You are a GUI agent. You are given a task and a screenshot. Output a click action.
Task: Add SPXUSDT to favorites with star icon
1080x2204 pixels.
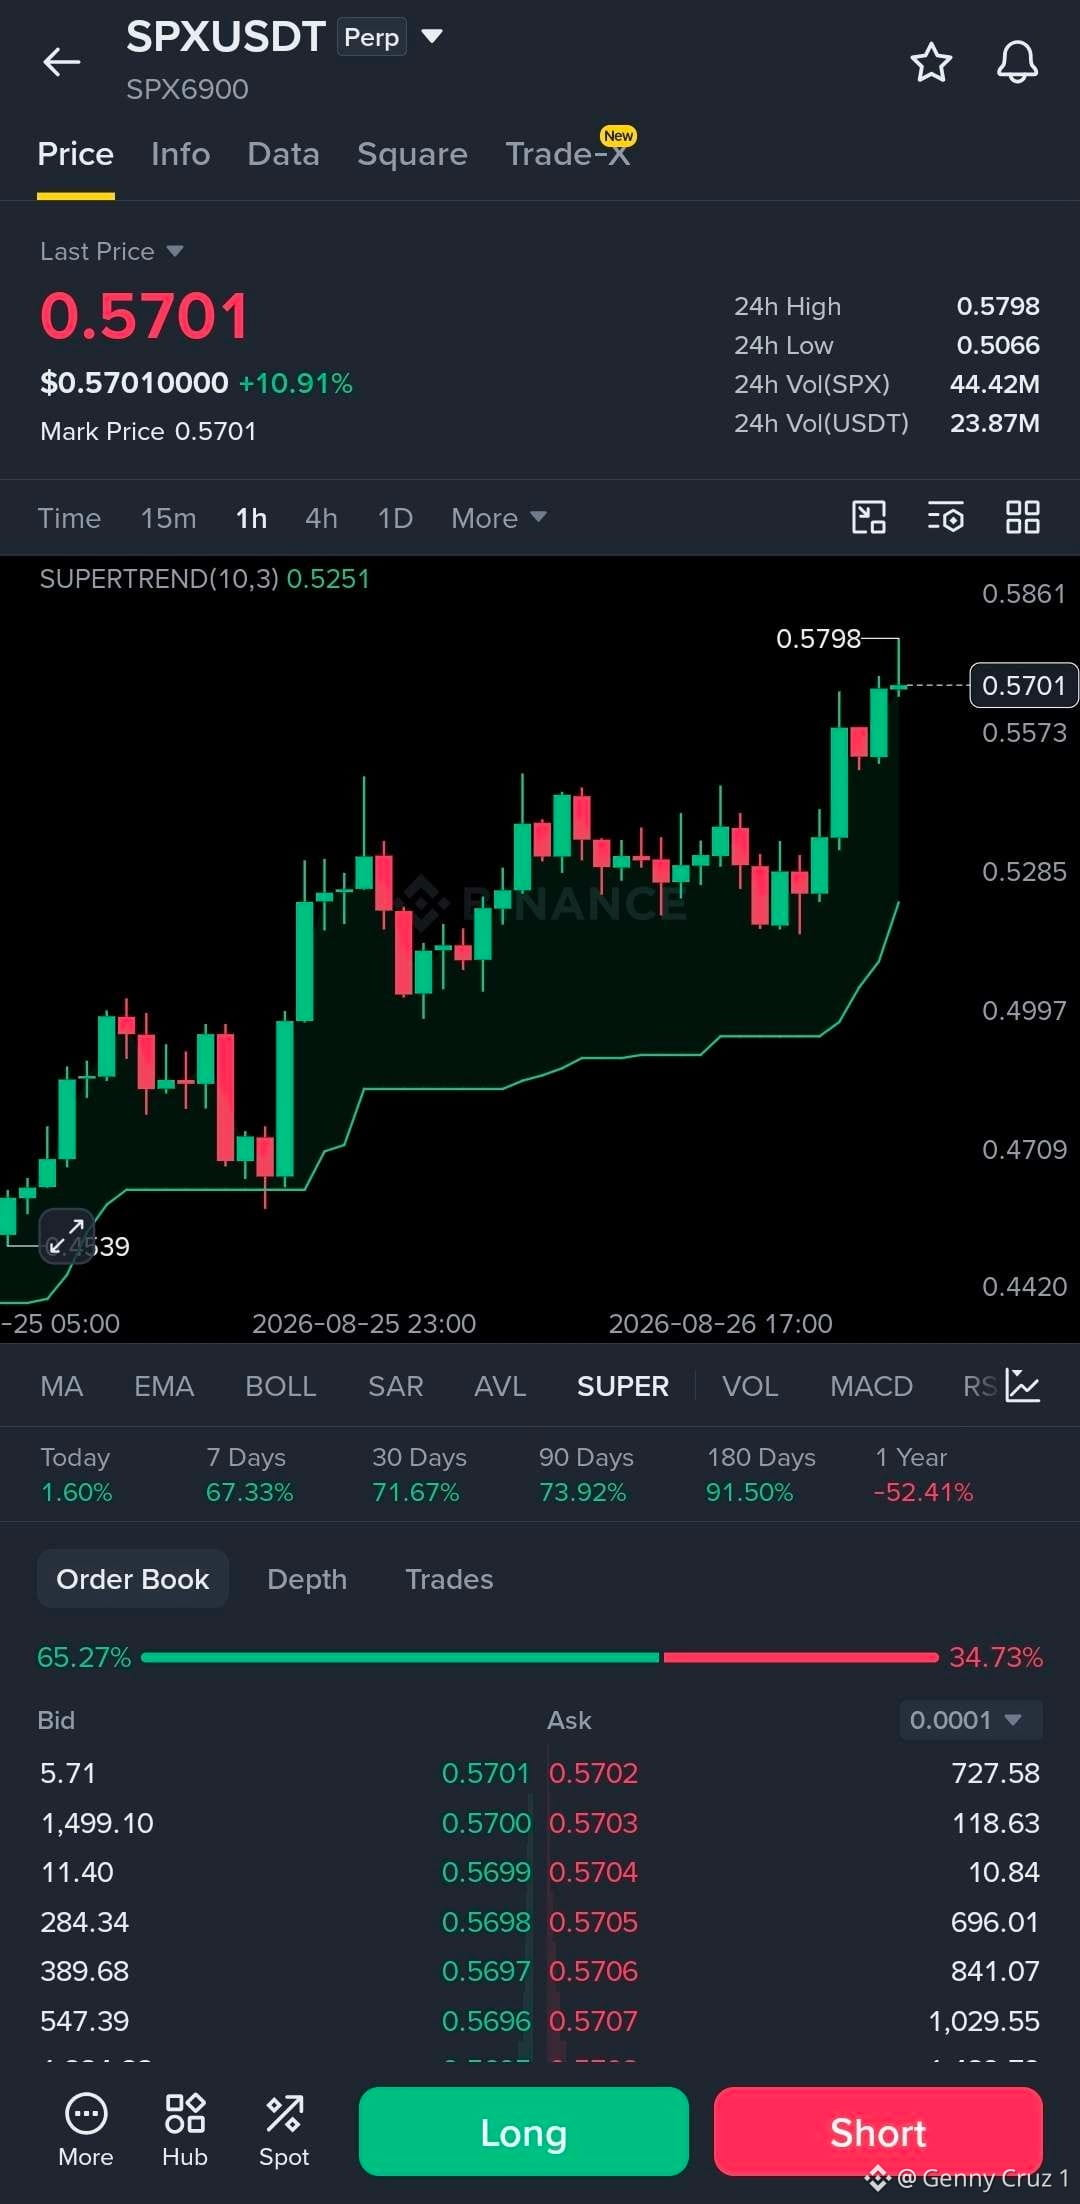coord(931,62)
